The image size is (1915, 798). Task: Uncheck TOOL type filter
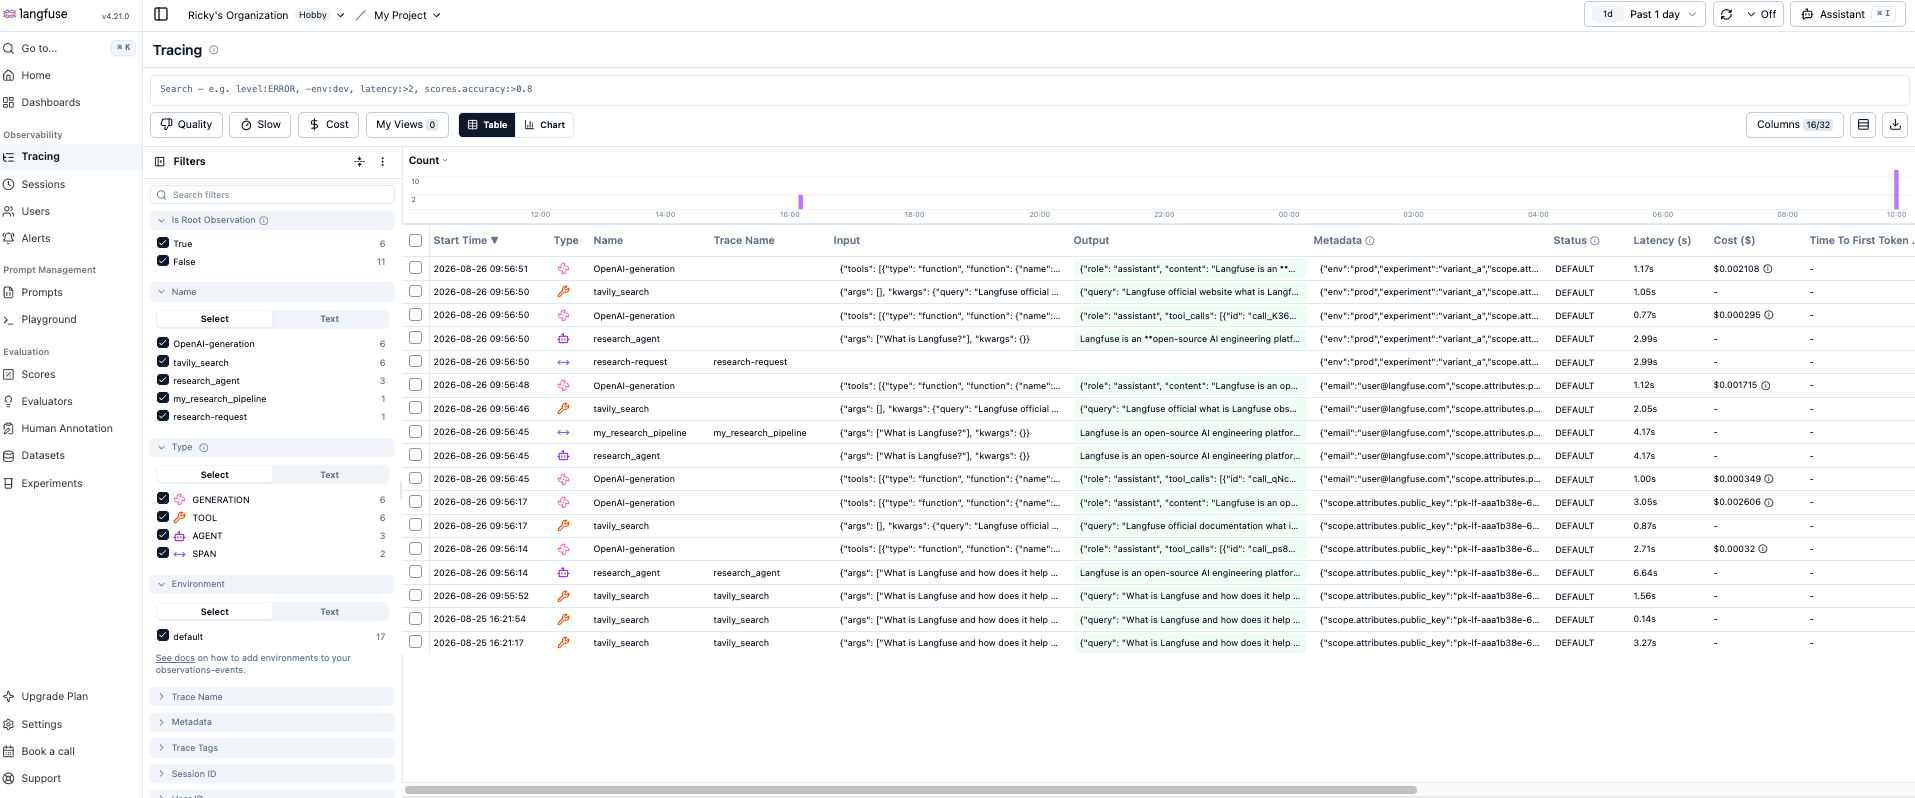click(x=162, y=517)
